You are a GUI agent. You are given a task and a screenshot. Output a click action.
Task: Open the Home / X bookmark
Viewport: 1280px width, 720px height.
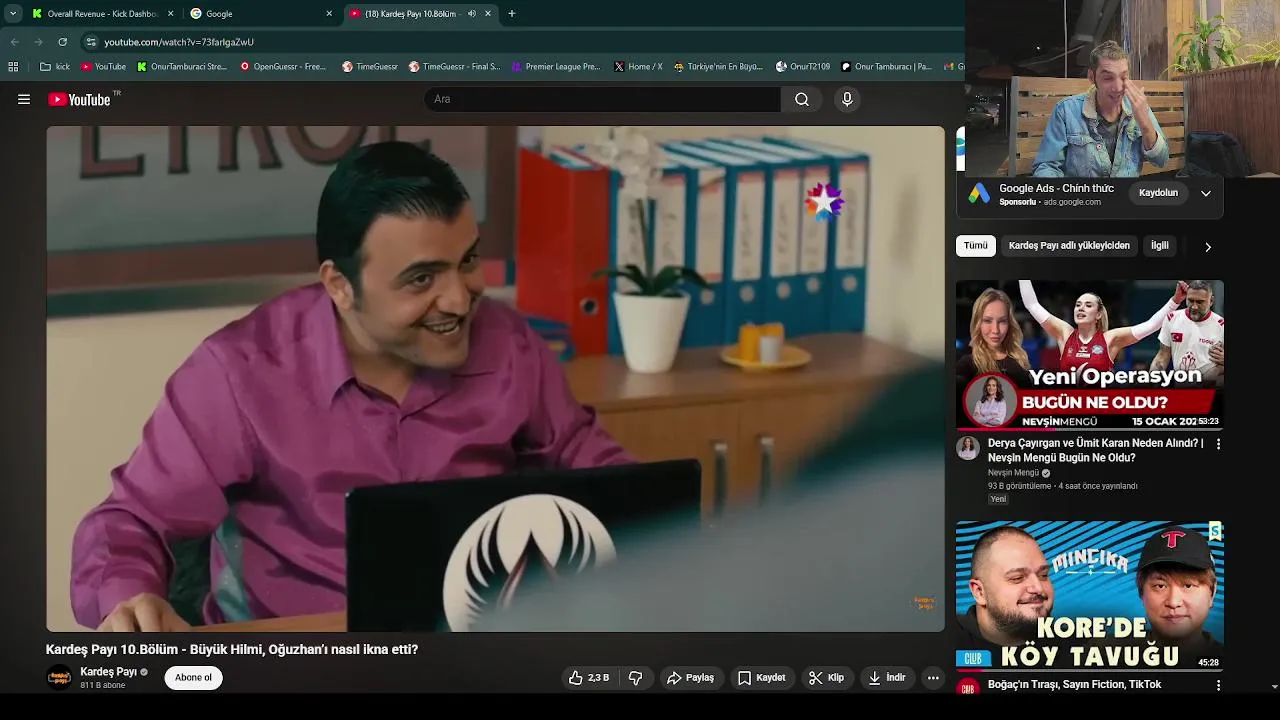pos(638,67)
